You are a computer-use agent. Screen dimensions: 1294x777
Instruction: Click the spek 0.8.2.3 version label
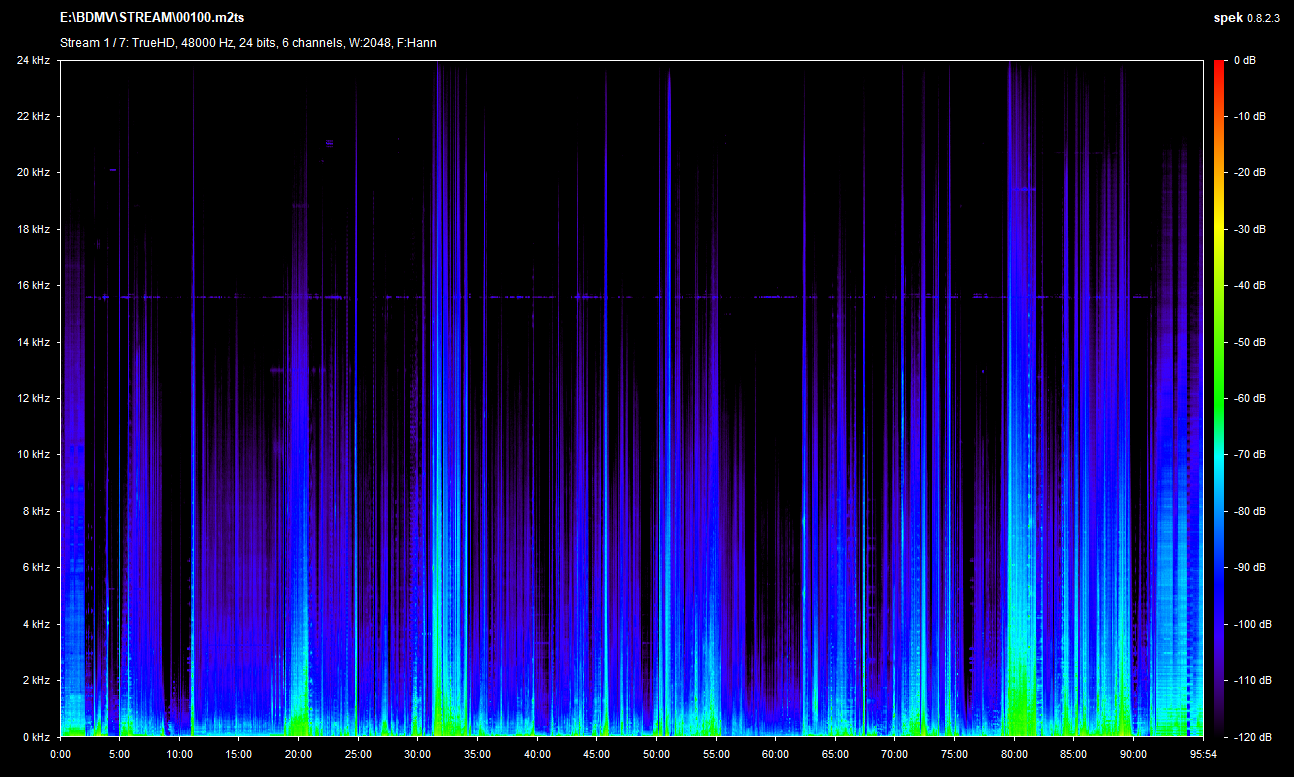click(x=1245, y=18)
